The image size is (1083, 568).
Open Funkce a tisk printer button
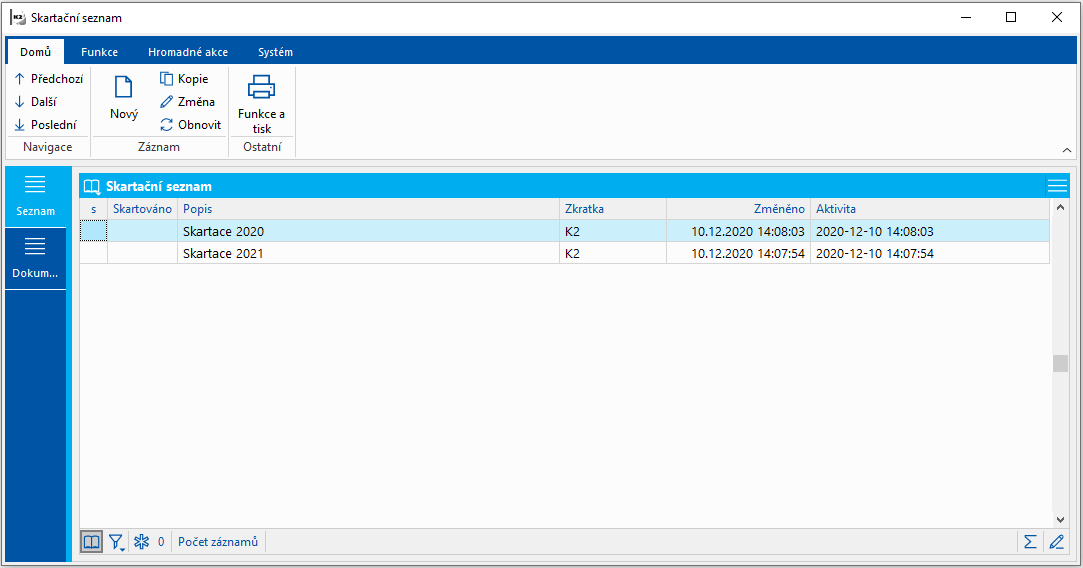261,104
